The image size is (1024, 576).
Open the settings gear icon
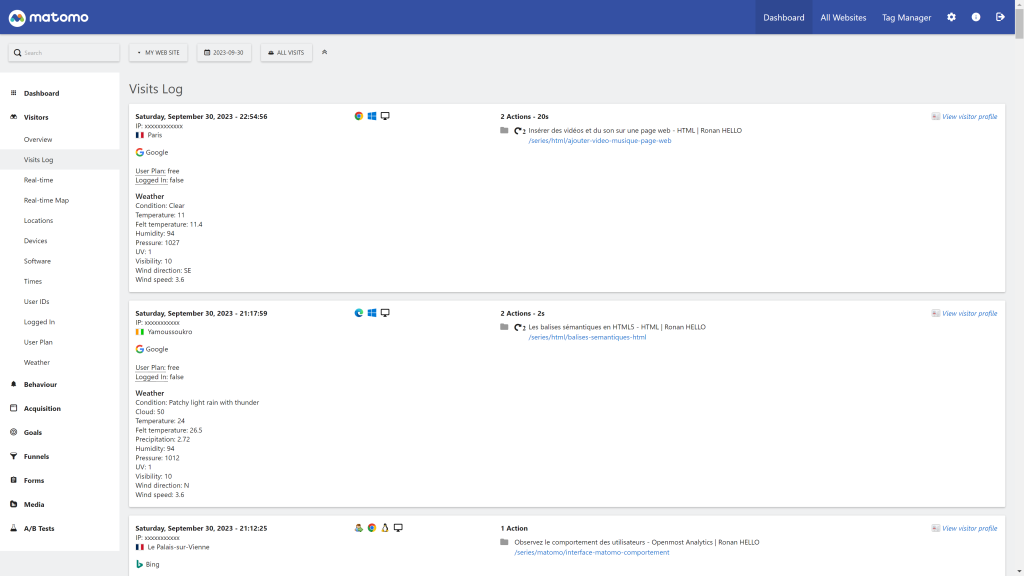click(x=951, y=17)
